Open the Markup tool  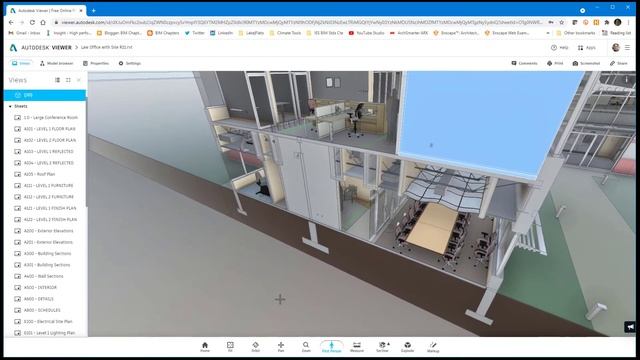click(433, 347)
